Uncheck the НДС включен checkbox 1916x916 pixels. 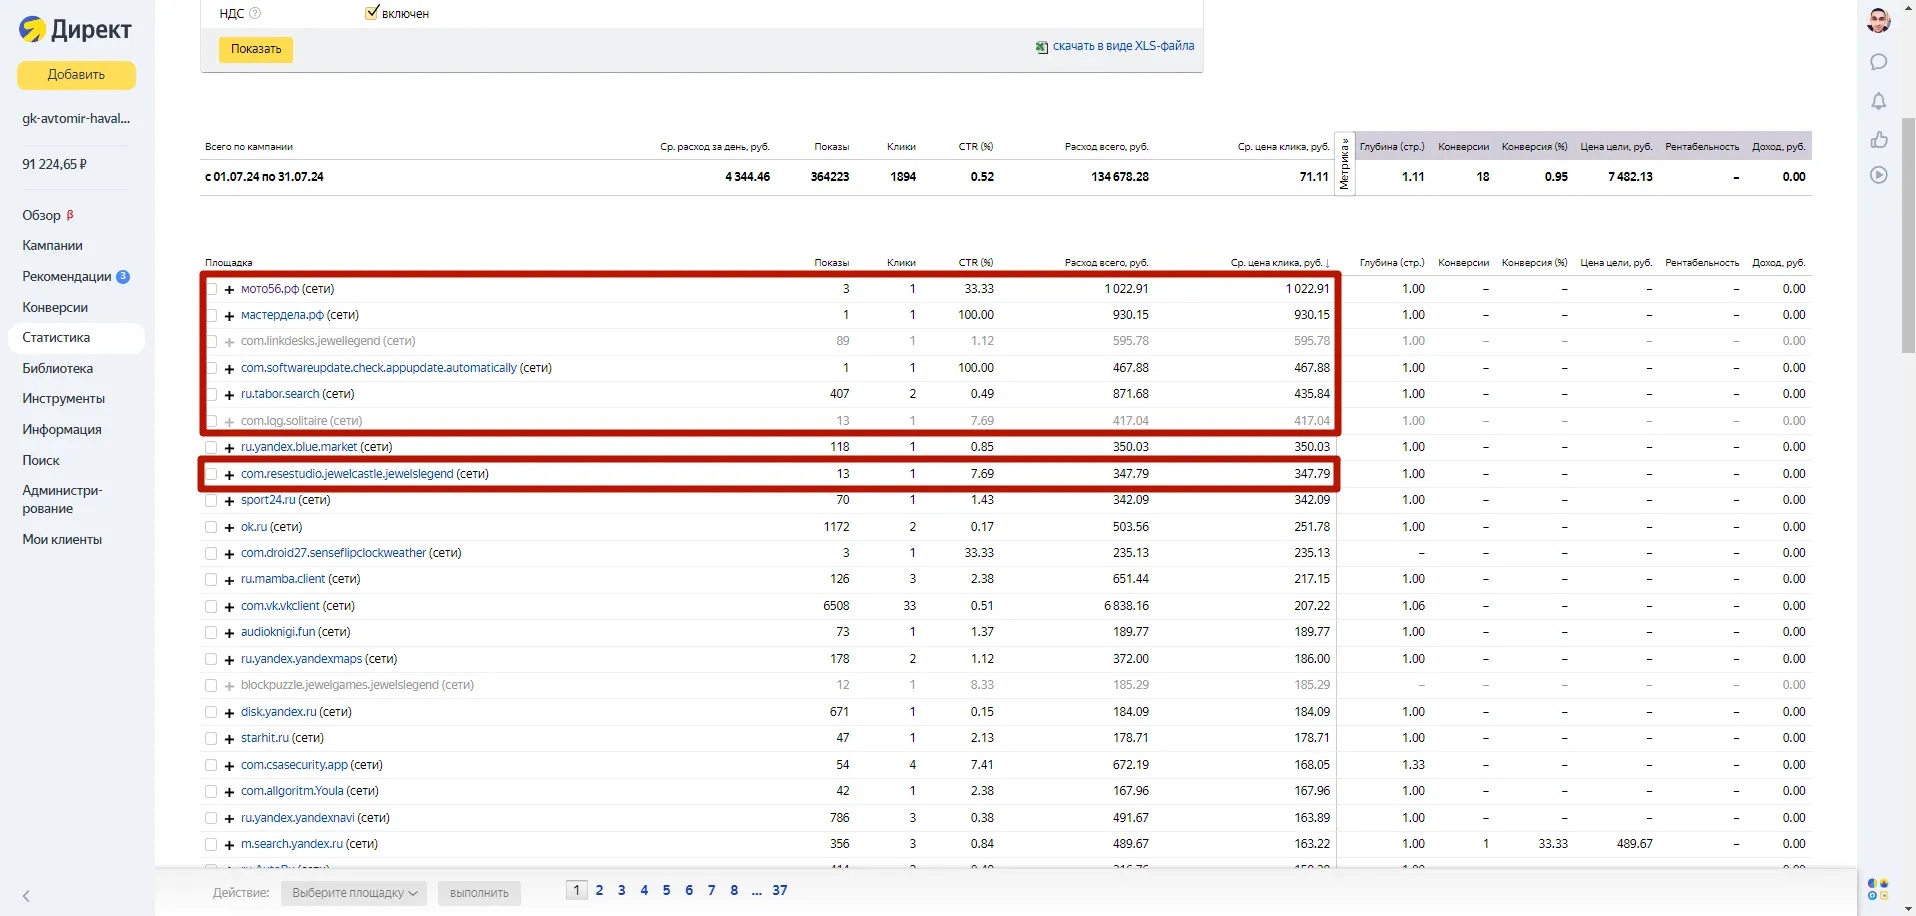click(372, 13)
